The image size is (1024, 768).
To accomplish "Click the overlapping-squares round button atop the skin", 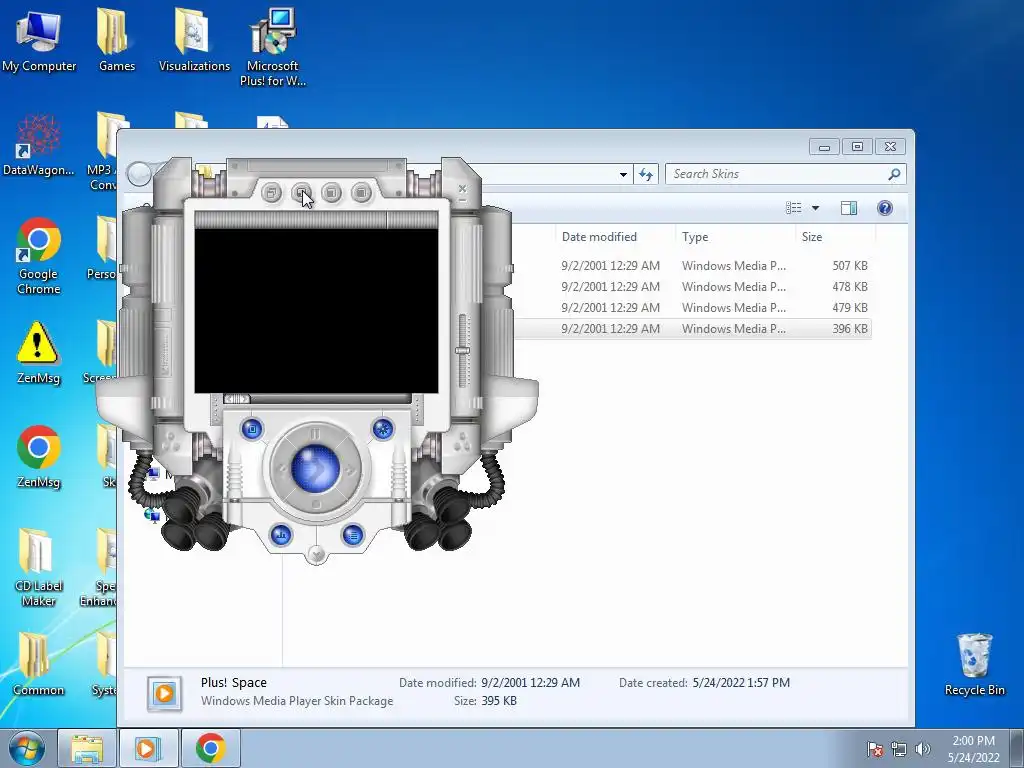I will [272, 193].
